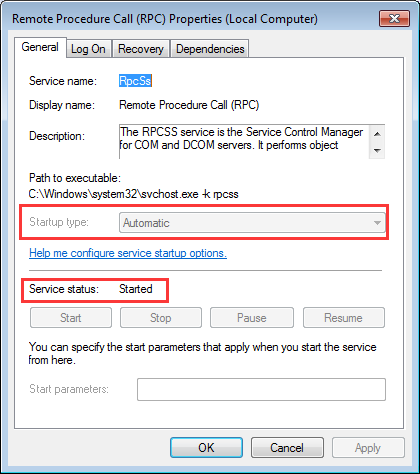Open the Startup type combo box
Screen dimensions: 420x474
252,223
